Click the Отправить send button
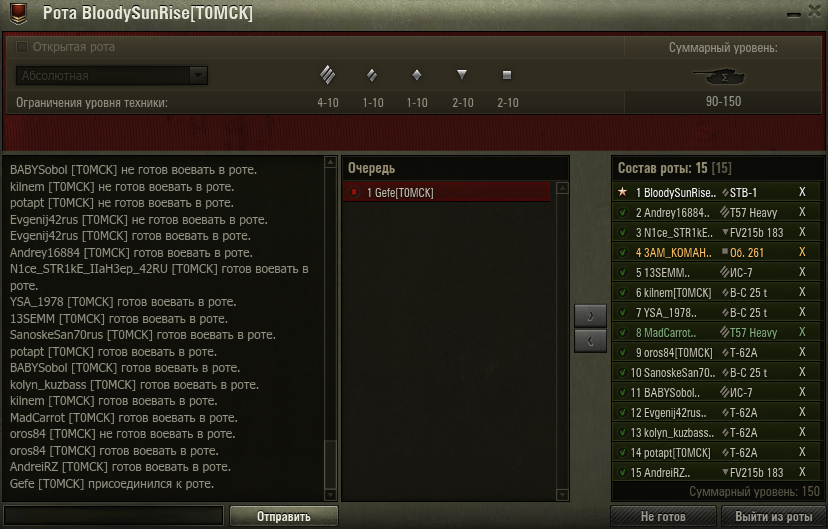828x529 pixels. [x=284, y=516]
